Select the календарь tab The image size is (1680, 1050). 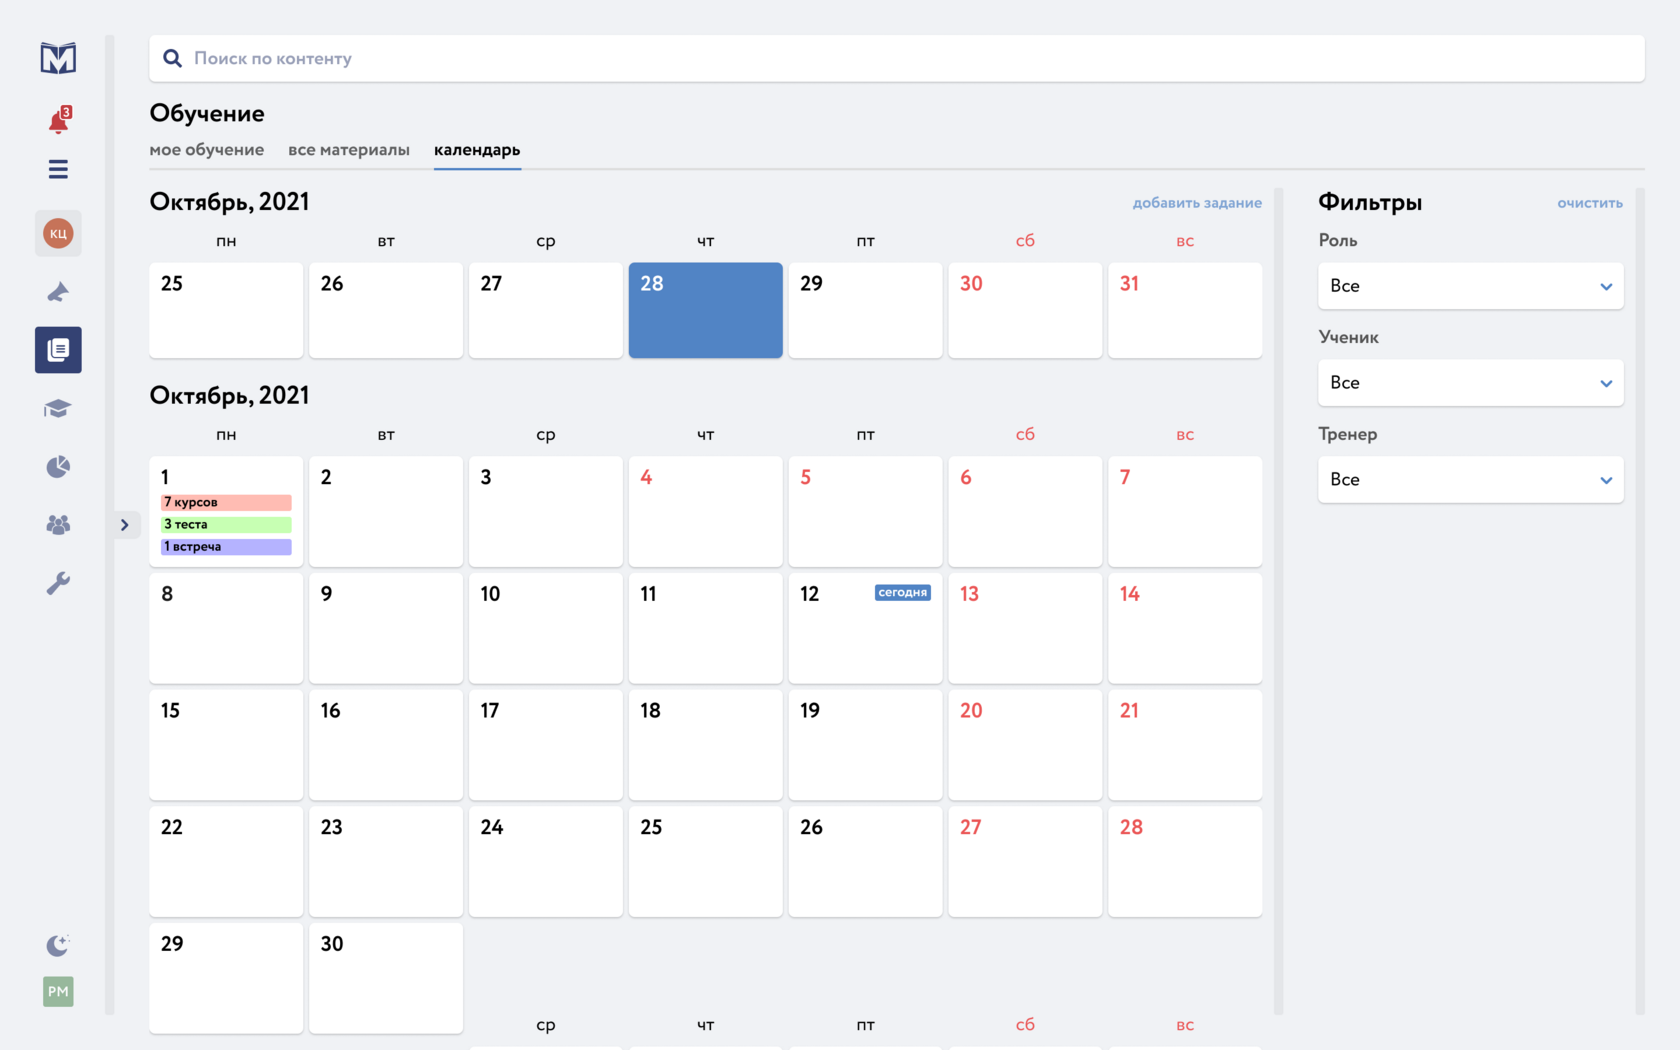tap(477, 150)
